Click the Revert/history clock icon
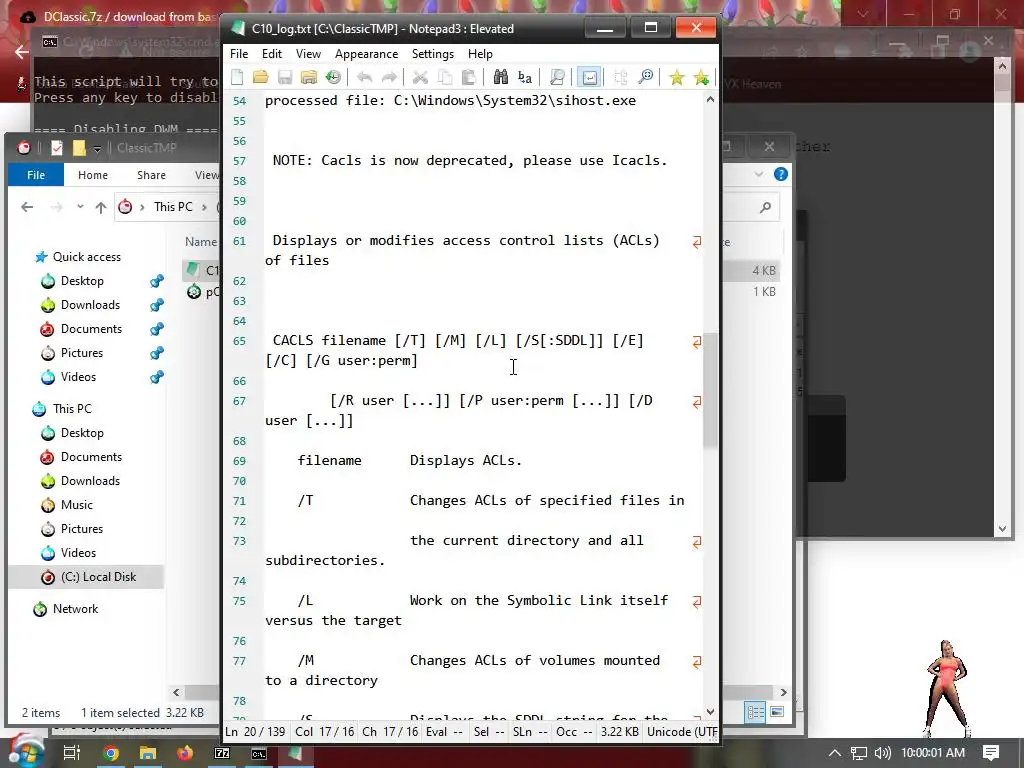The height and width of the screenshot is (768, 1024). pyautogui.click(x=333, y=78)
